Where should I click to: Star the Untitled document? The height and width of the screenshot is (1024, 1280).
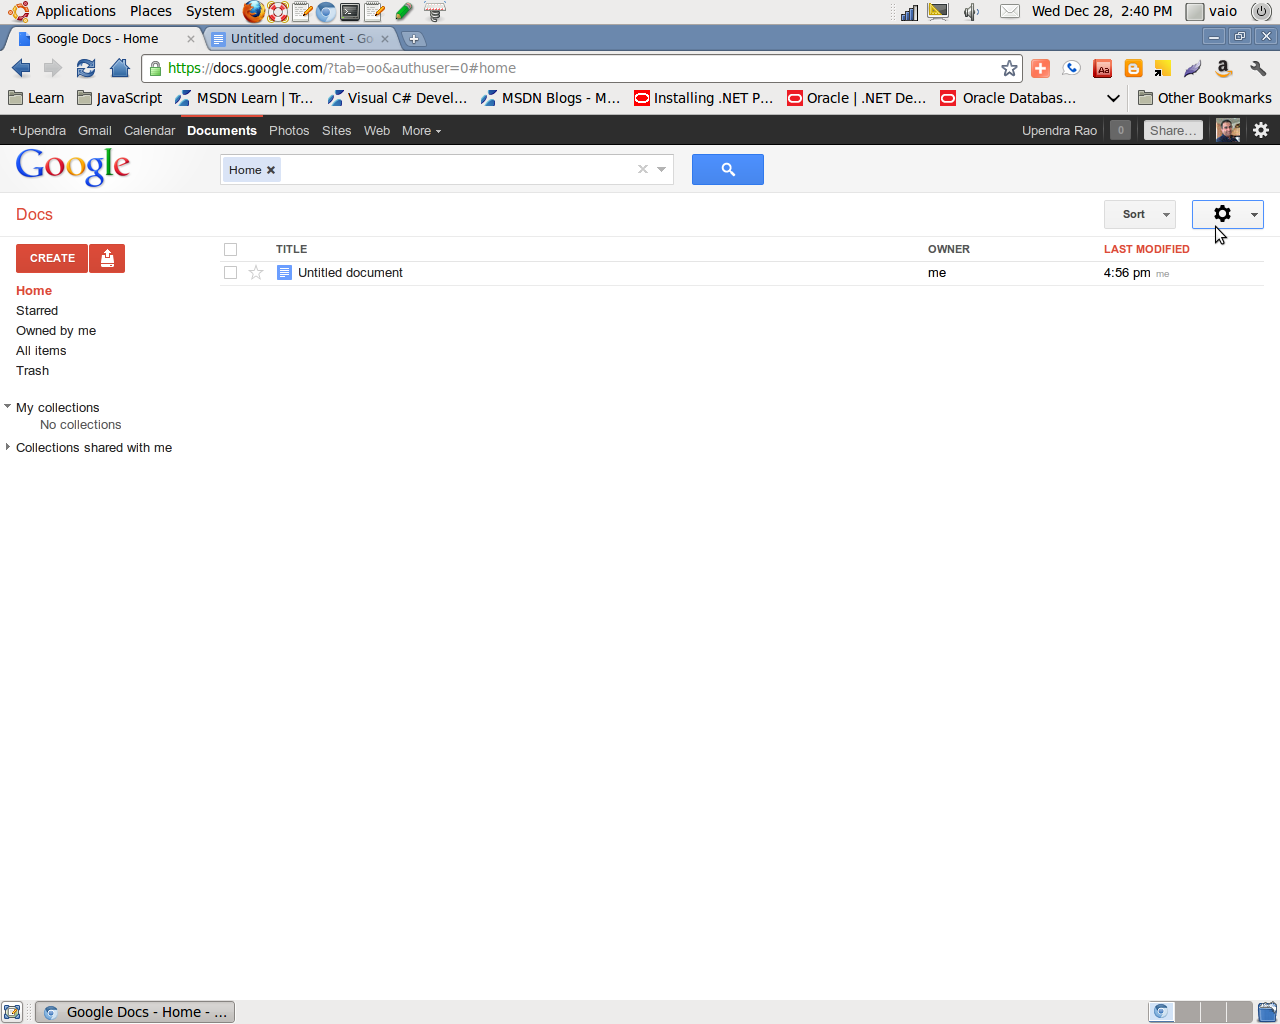click(x=256, y=272)
